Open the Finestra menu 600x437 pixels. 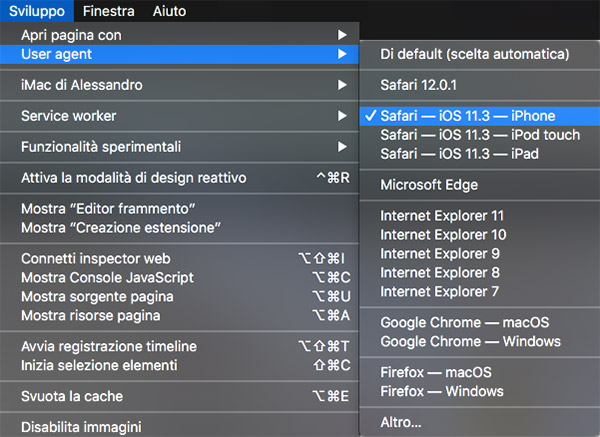click(109, 11)
